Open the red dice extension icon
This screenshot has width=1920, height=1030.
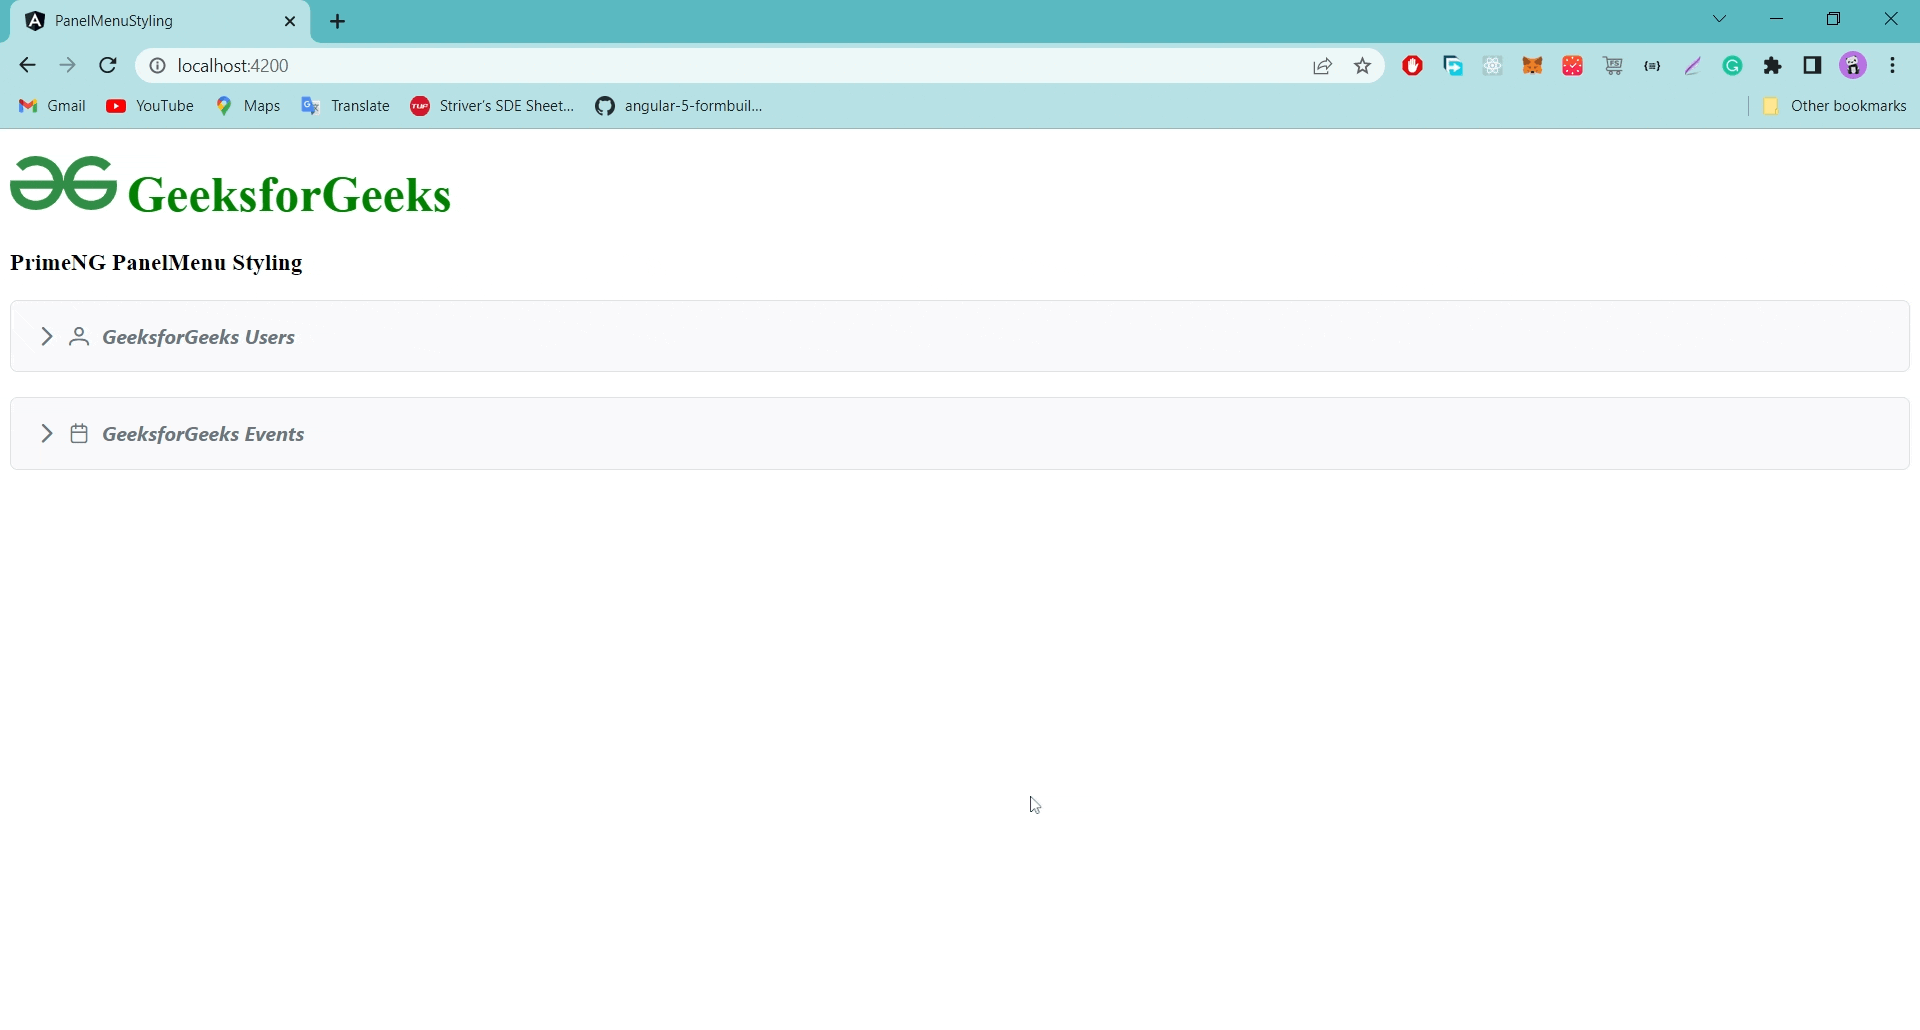[1574, 66]
